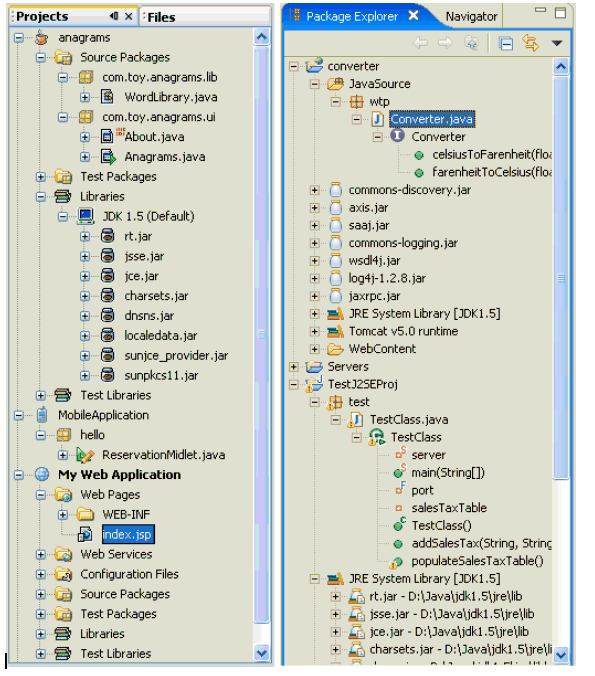Expand the commons-discovery.jar entry

point(314,190)
